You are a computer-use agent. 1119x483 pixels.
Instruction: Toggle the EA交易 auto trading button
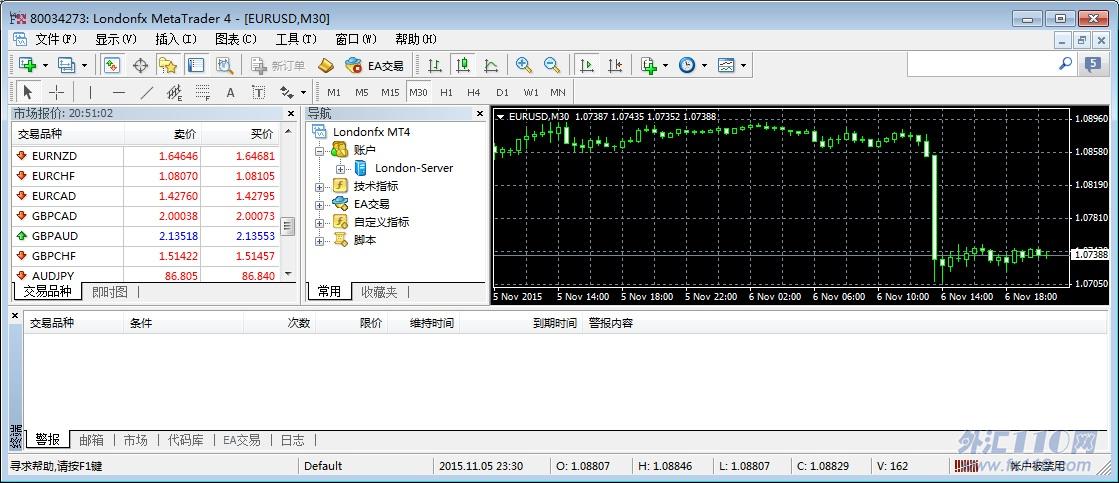373,66
